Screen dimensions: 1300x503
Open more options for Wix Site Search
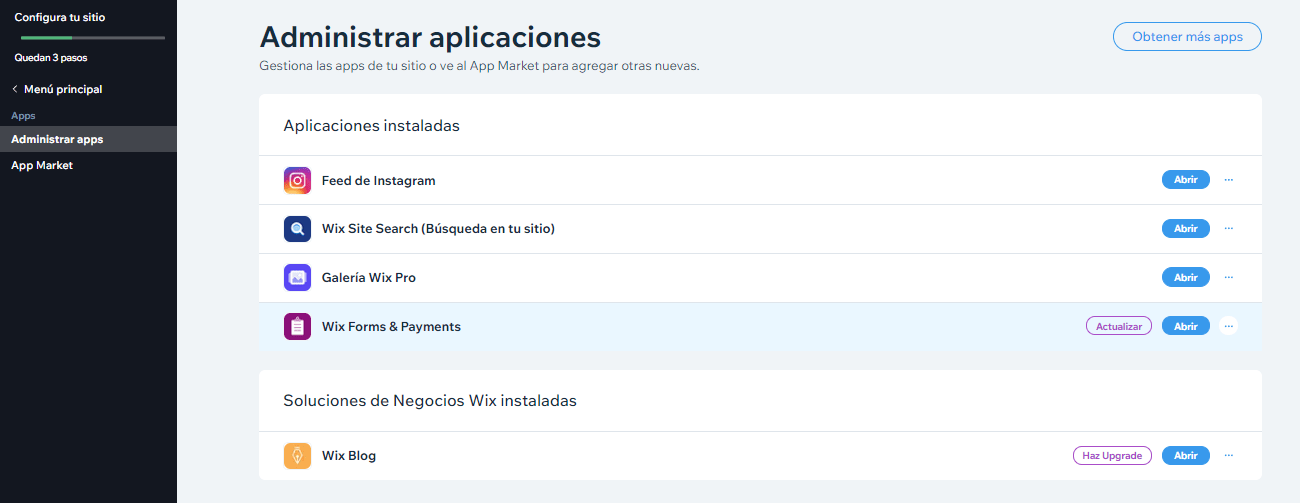pyautogui.click(x=1228, y=228)
